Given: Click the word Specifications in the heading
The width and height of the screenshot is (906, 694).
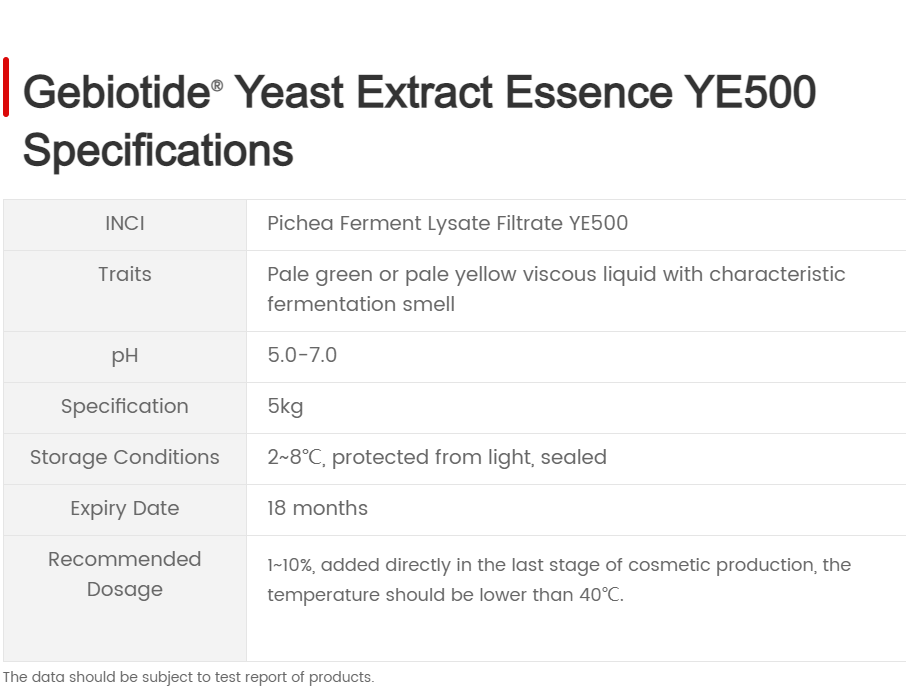Looking at the screenshot, I should click(158, 150).
